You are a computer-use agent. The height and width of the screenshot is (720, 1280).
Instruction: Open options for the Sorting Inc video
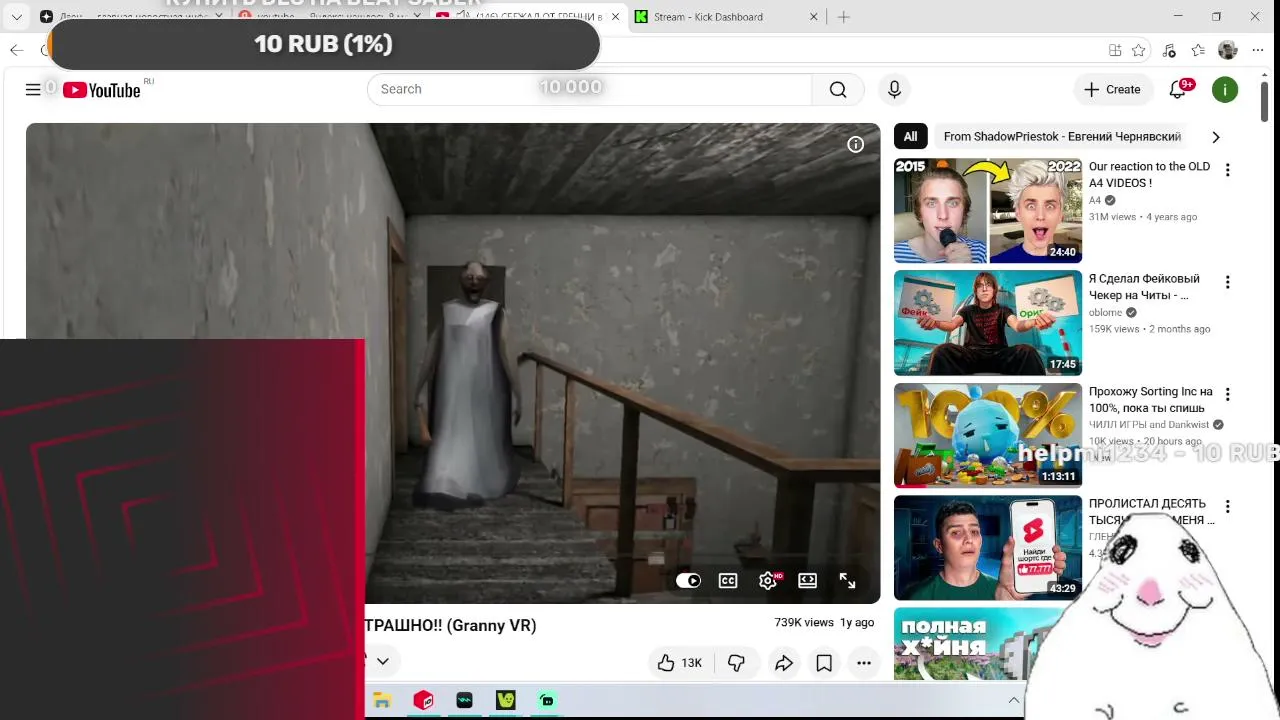pyautogui.click(x=1228, y=394)
